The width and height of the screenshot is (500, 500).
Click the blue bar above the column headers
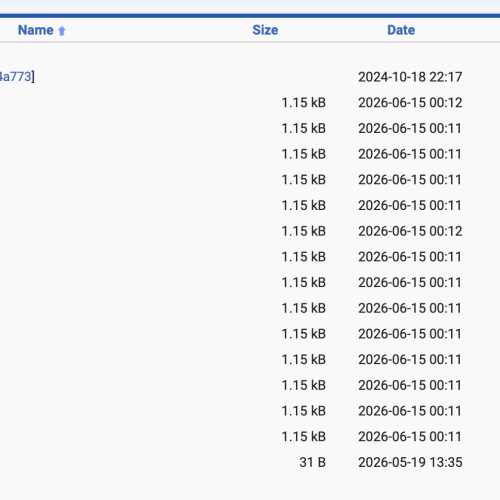click(x=250, y=16)
